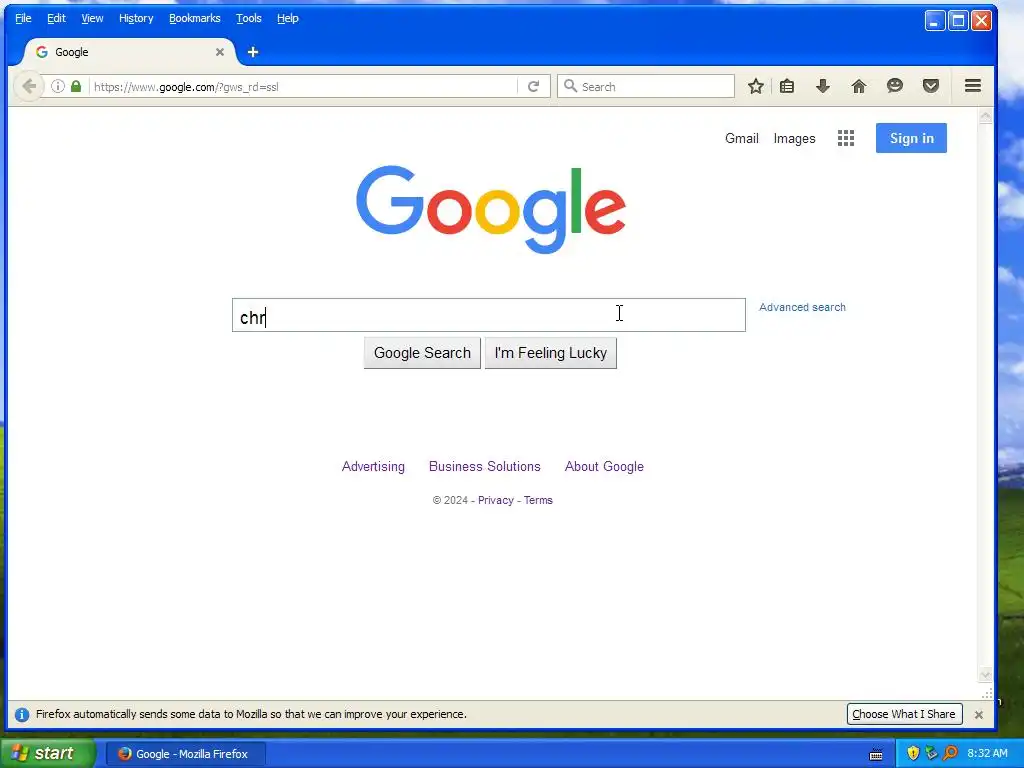
Task: Open the downloads arrow icon
Action: tap(823, 86)
